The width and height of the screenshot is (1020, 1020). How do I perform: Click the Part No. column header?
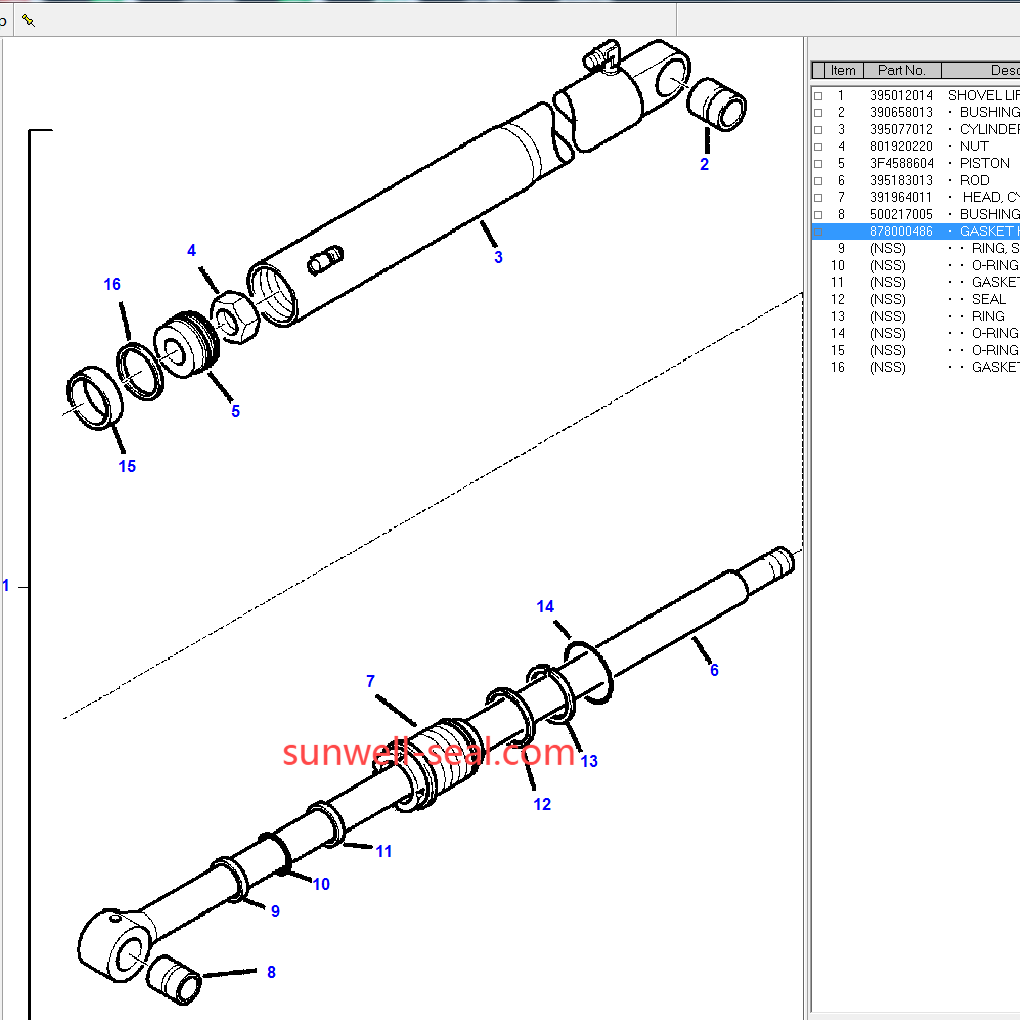901,71
